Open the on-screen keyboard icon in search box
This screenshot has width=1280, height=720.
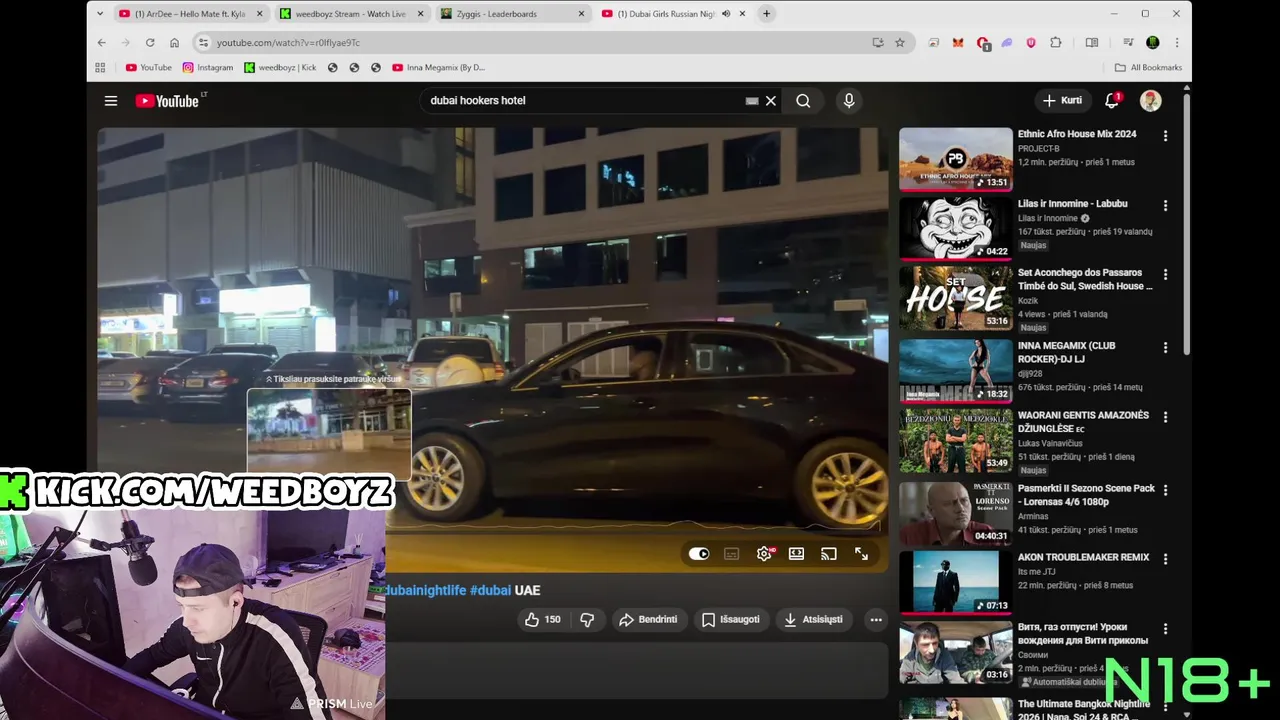coord(752,101)
